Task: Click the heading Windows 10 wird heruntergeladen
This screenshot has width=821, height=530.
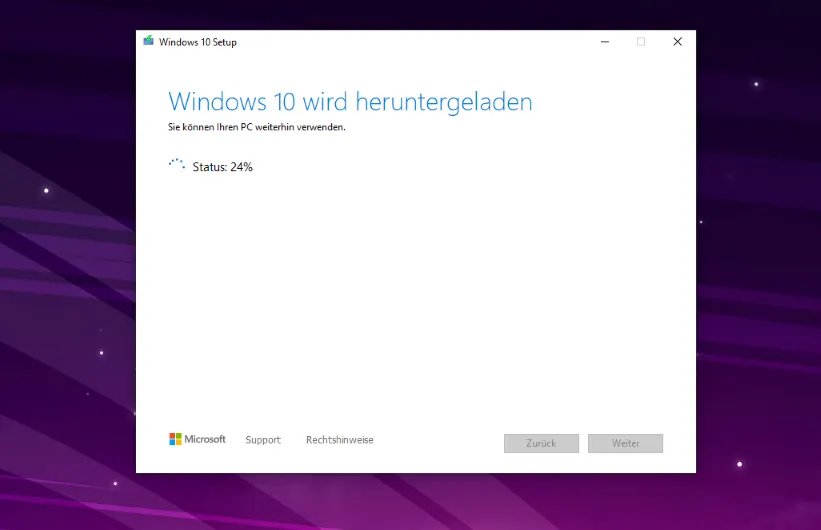Action: tap(350, 102)
